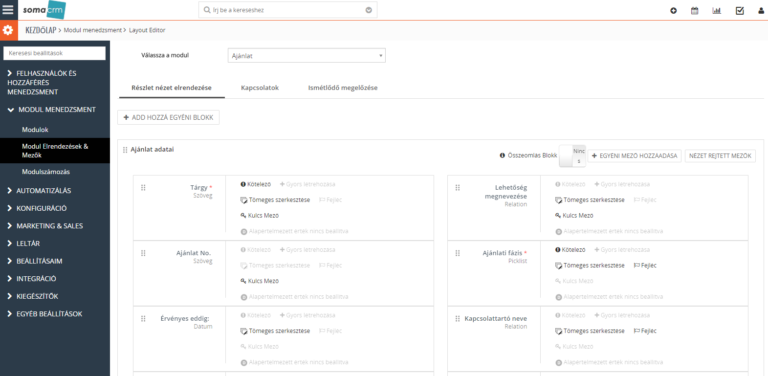Grab Kapcsolattartó neve field drag handle
Image resolution: width=768 pixels, height=376 pixels.
tap(457, 319)
